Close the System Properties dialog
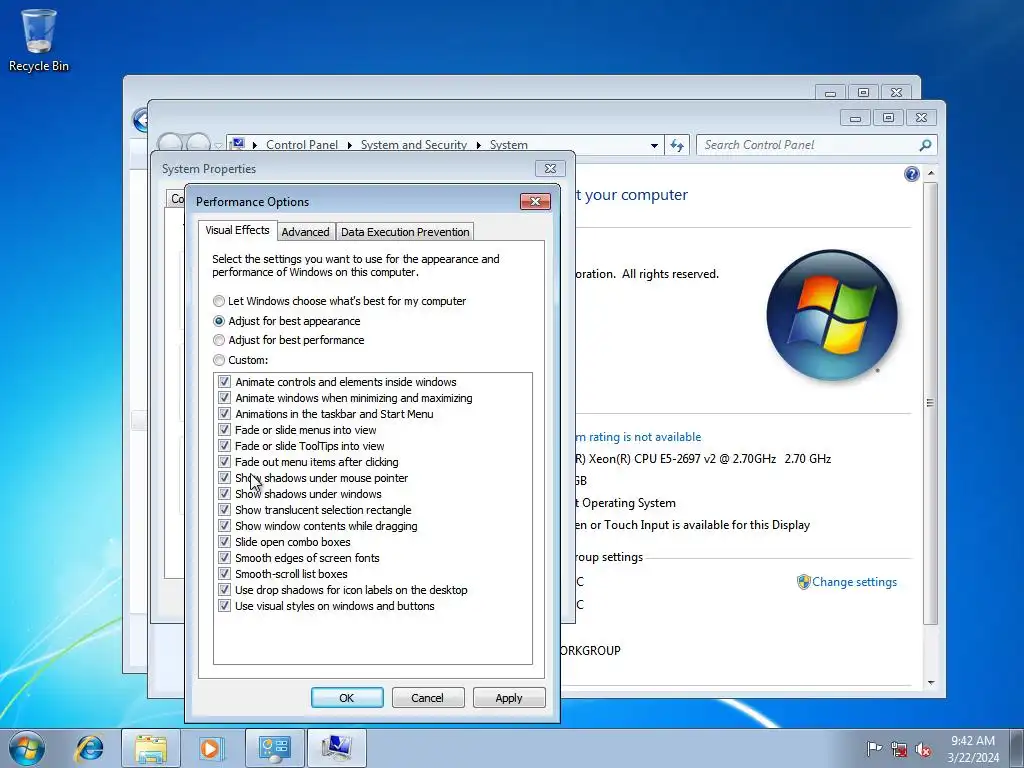 click(550, 168)
